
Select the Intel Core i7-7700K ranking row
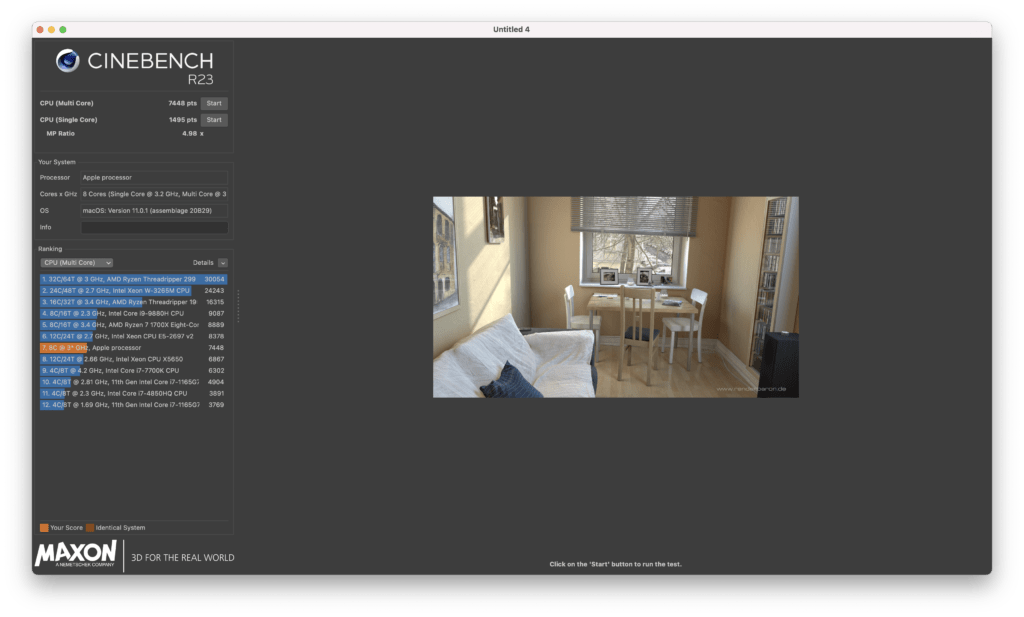click(x=133, y=370)
